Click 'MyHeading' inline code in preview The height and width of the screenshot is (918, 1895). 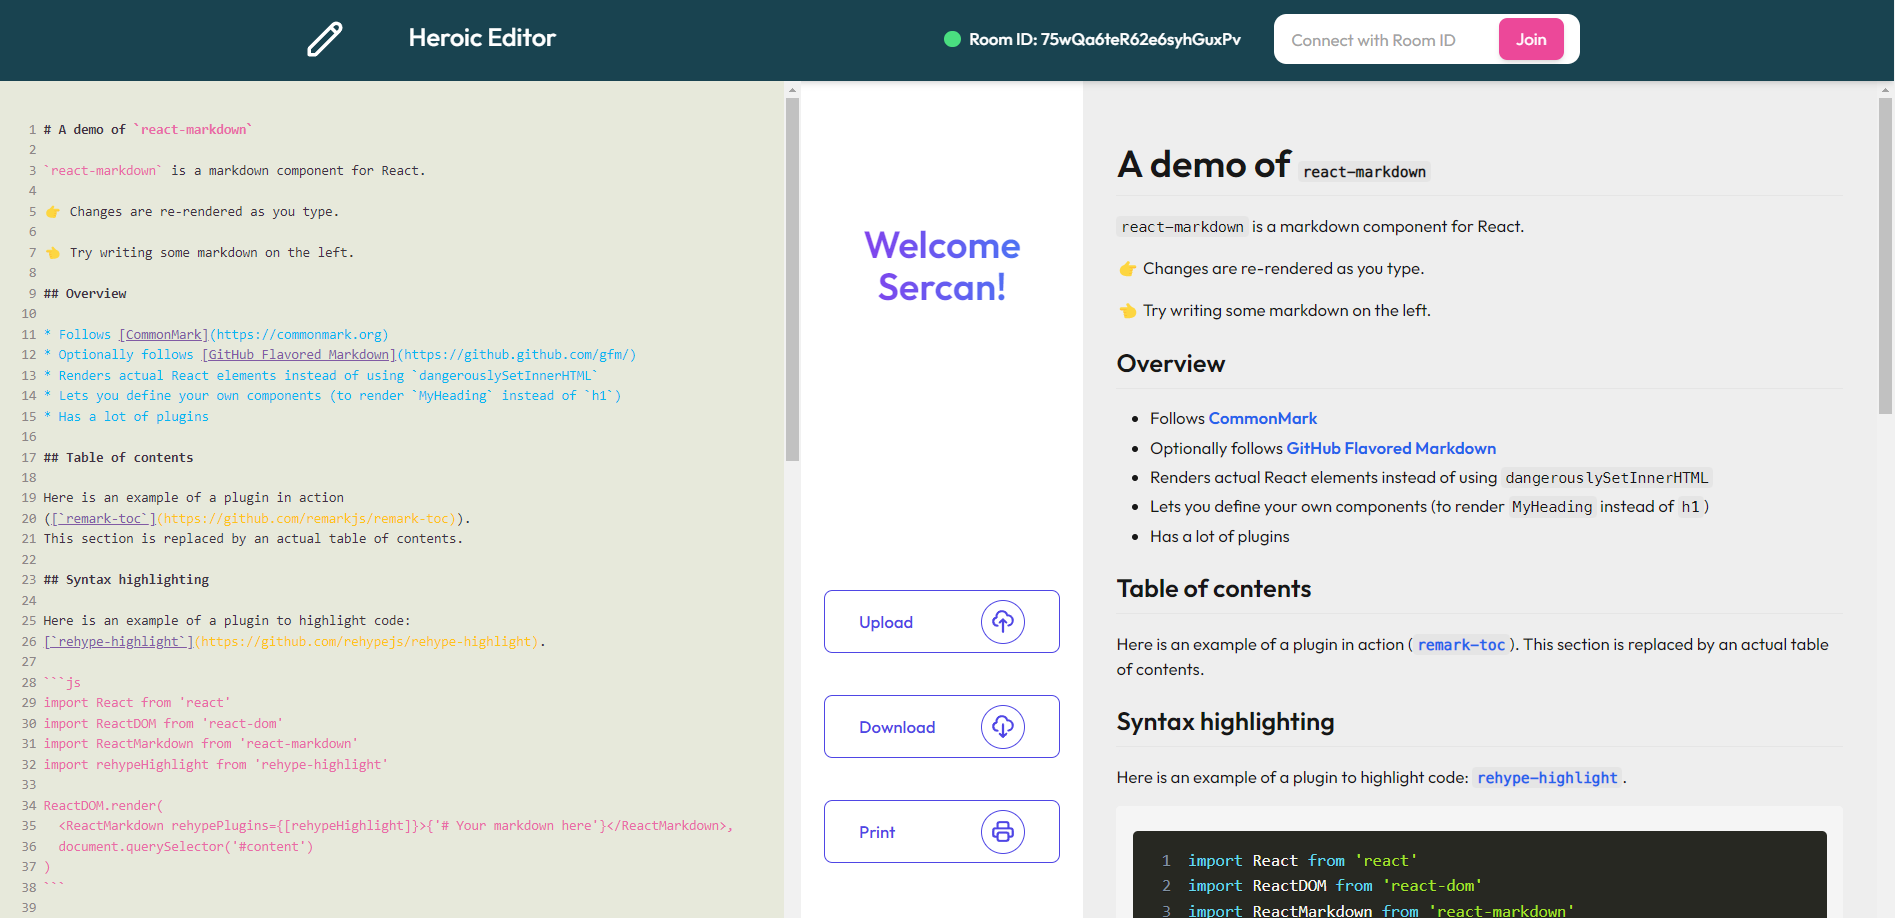pyautogui.click(x=1552, y=507)
